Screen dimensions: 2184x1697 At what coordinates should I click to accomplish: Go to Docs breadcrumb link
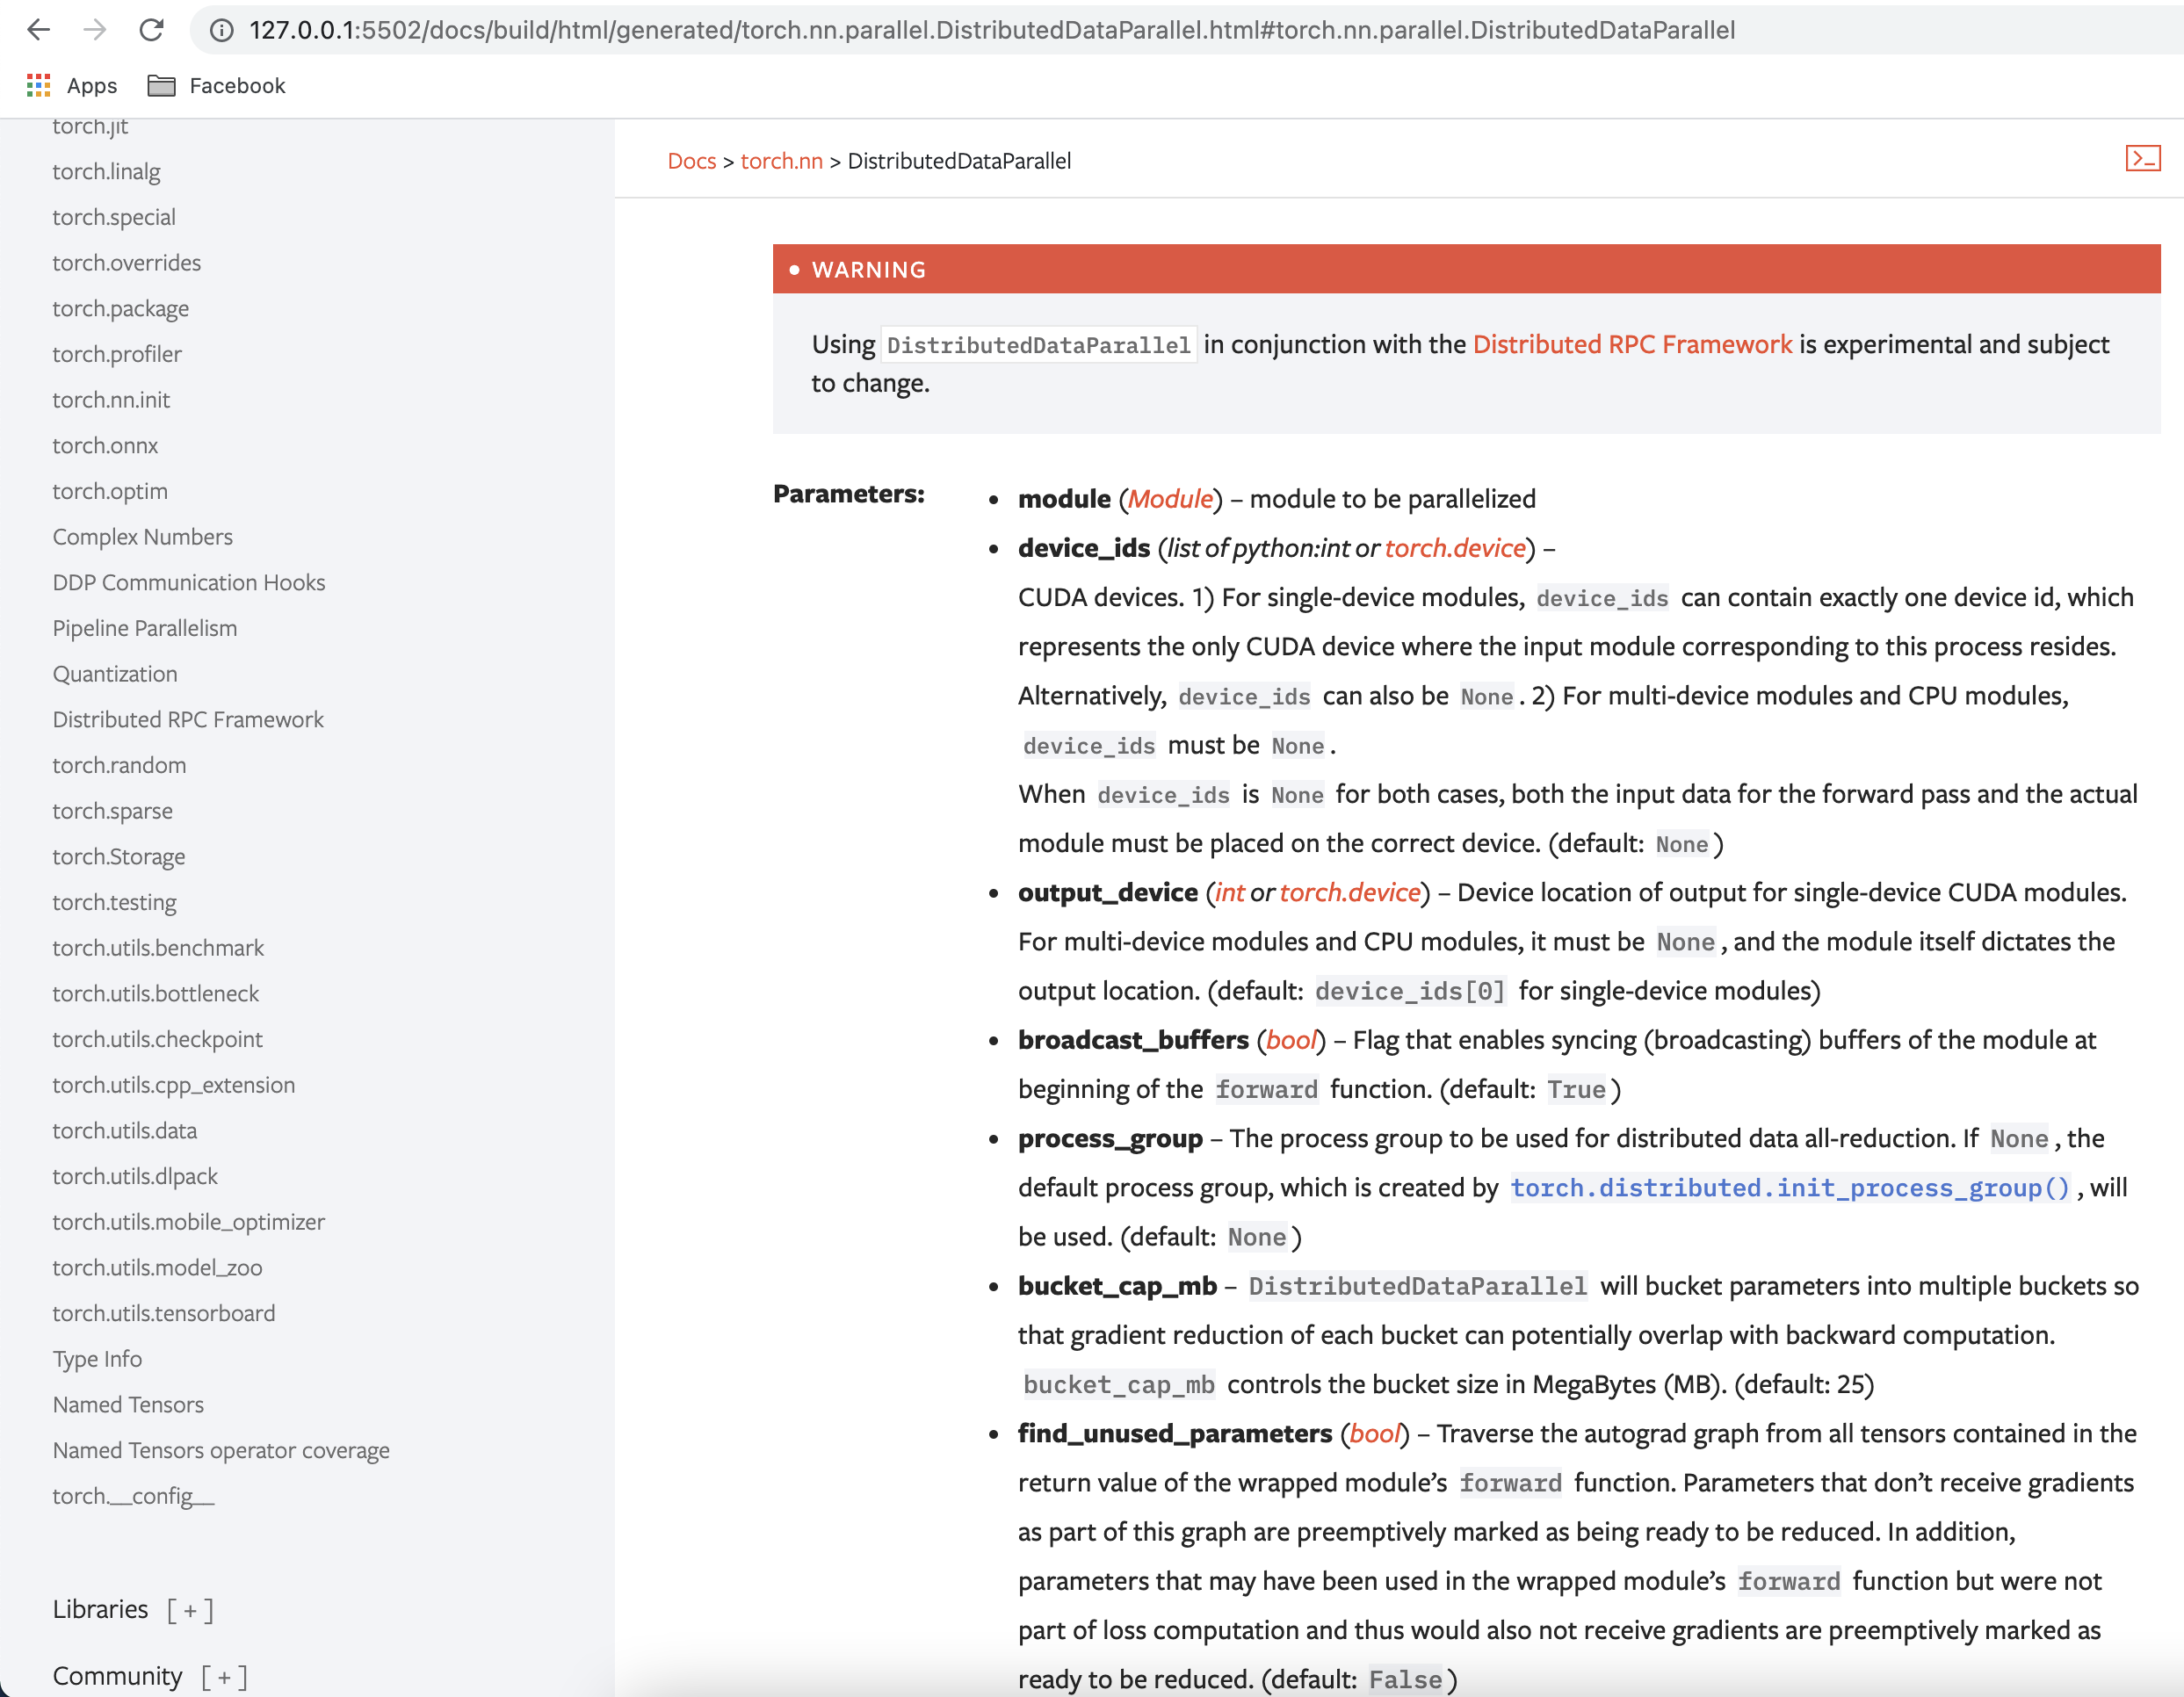coord(691,161)
